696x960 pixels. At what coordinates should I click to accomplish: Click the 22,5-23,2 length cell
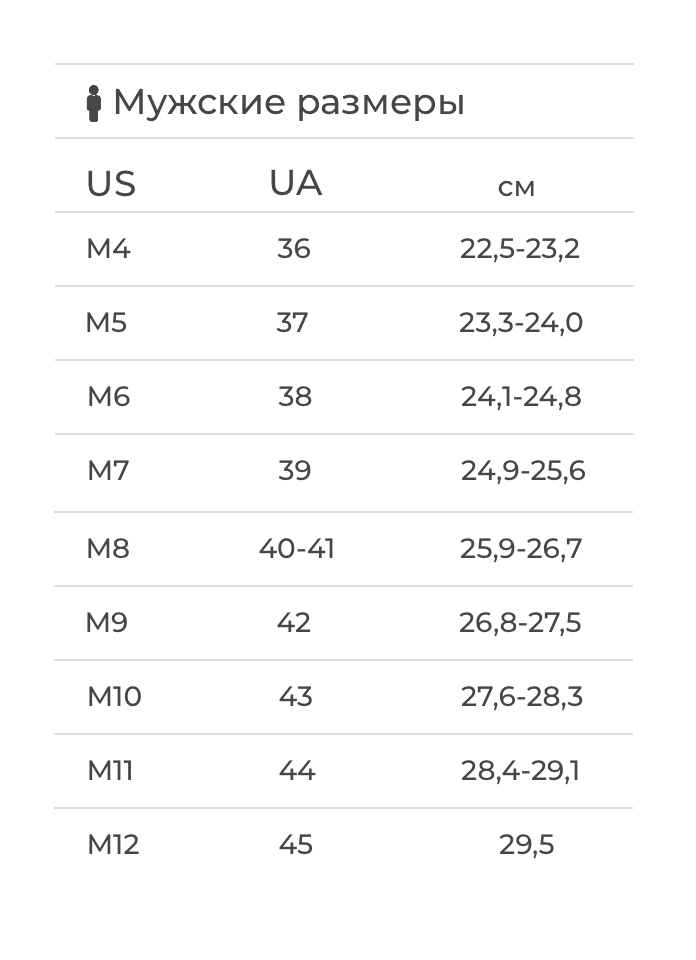[x=520, y=249]
